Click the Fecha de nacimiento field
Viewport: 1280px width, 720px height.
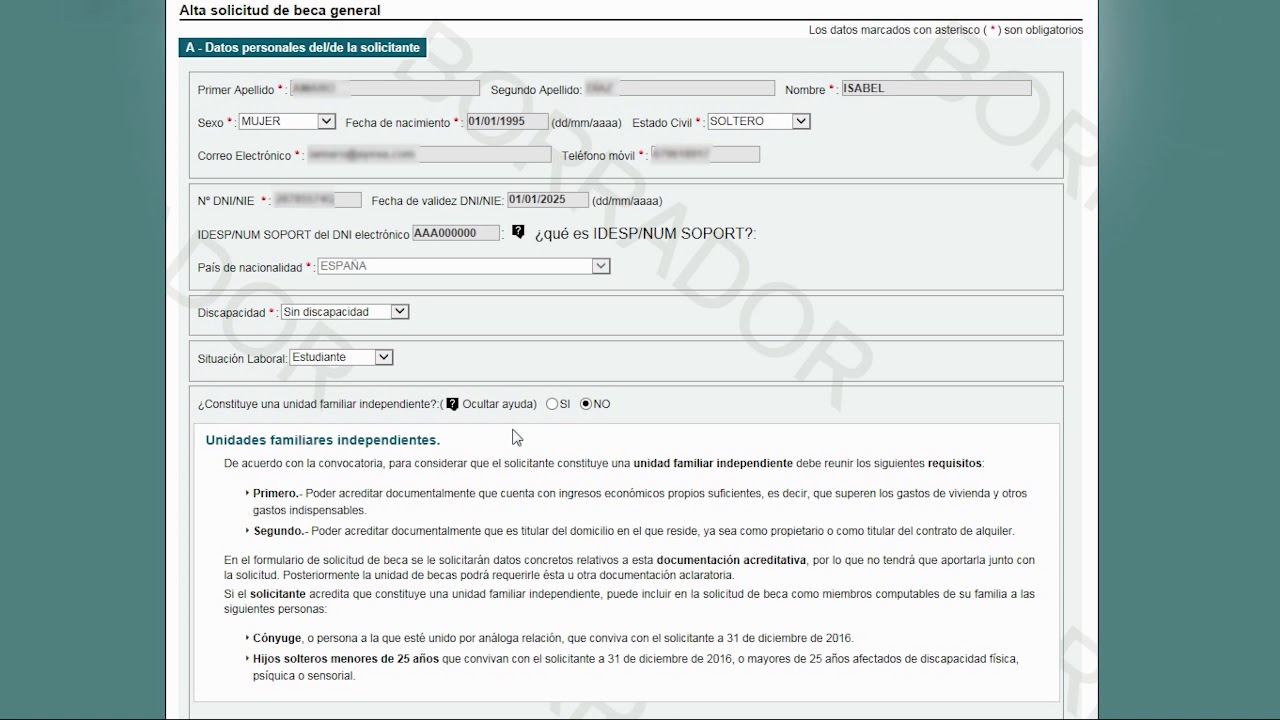click(x=507, y=121)
